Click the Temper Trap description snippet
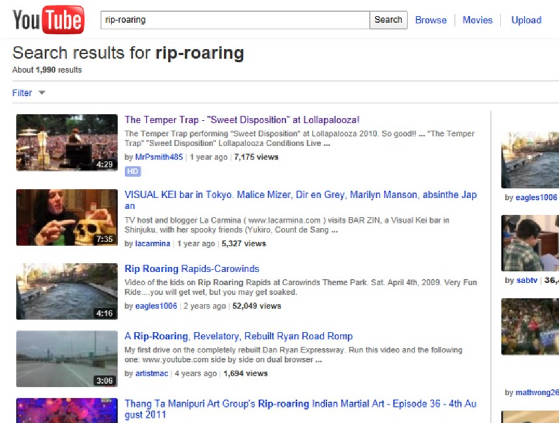The width and height of the screenshot is (560, 424). point(299,139)
